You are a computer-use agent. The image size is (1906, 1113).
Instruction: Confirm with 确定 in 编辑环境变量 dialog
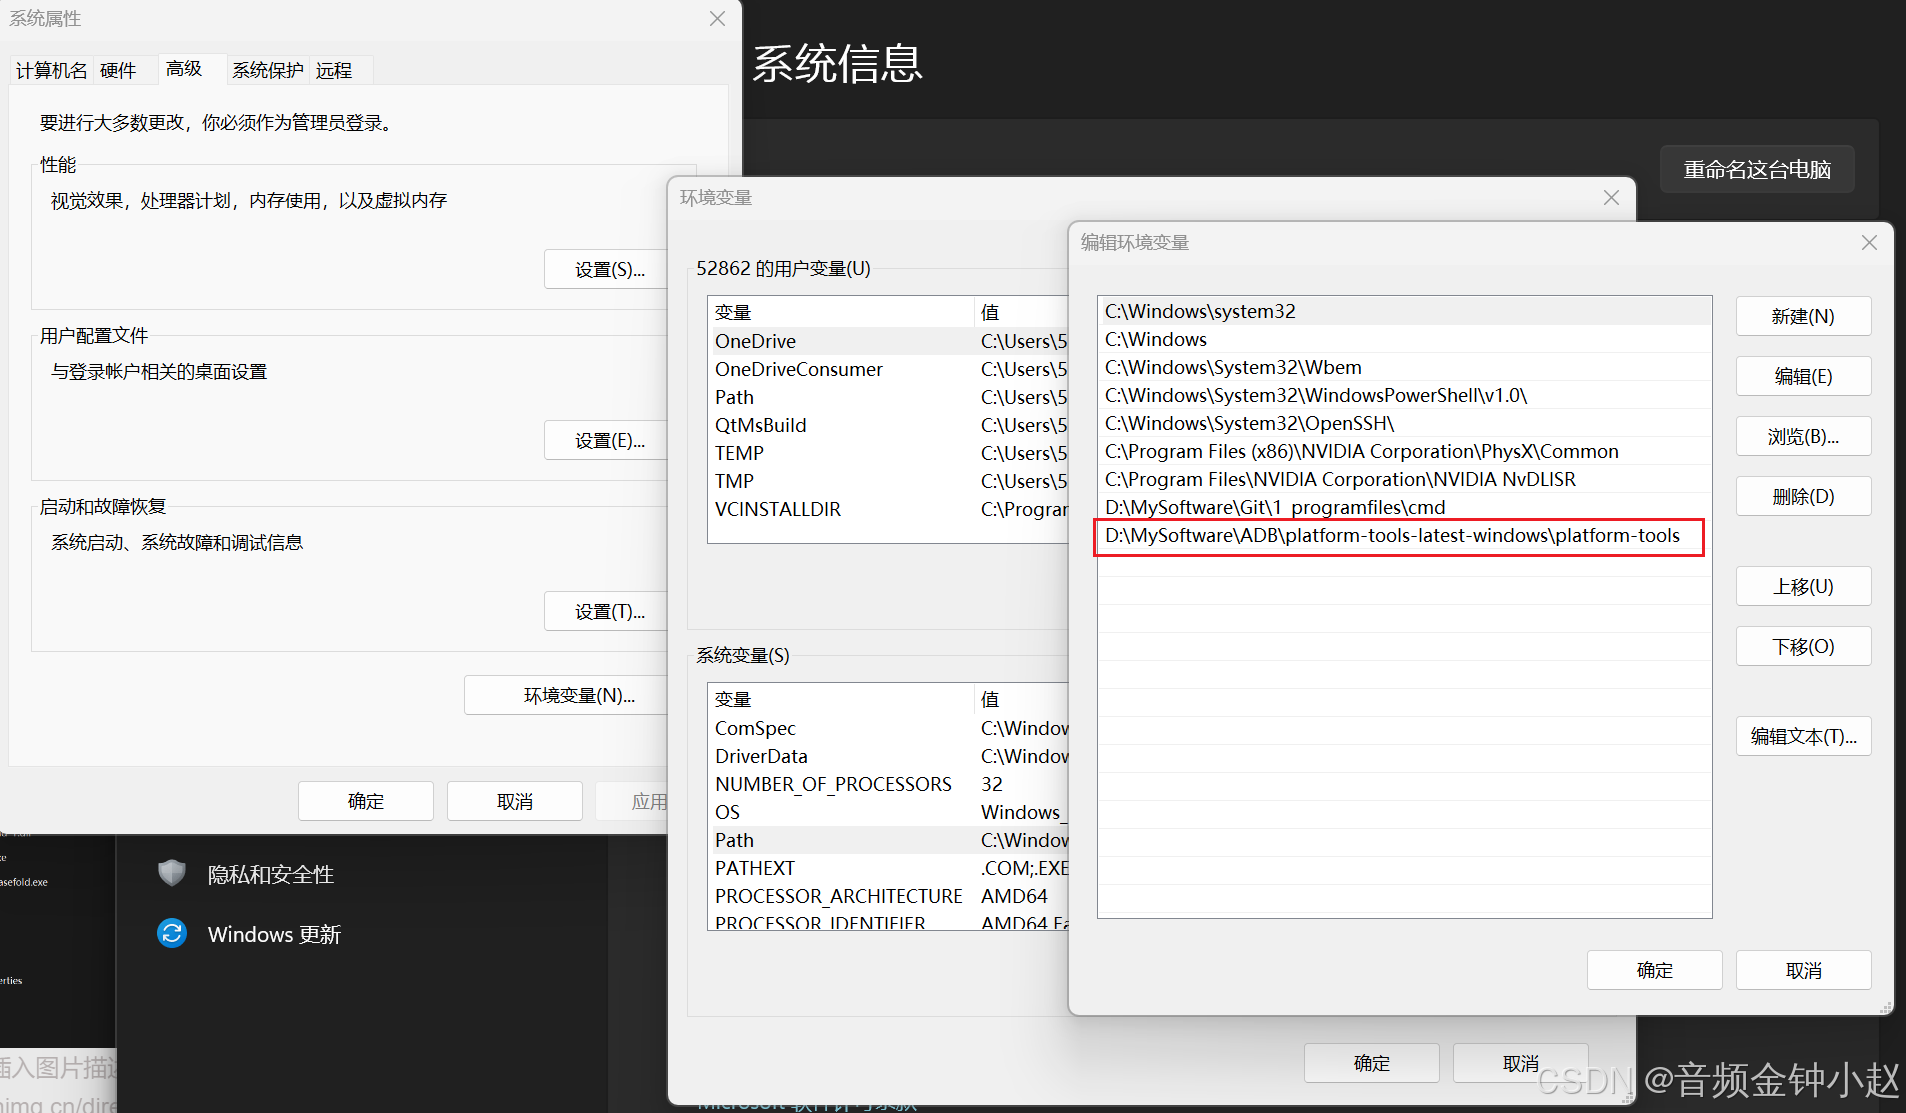[1654, 970]
